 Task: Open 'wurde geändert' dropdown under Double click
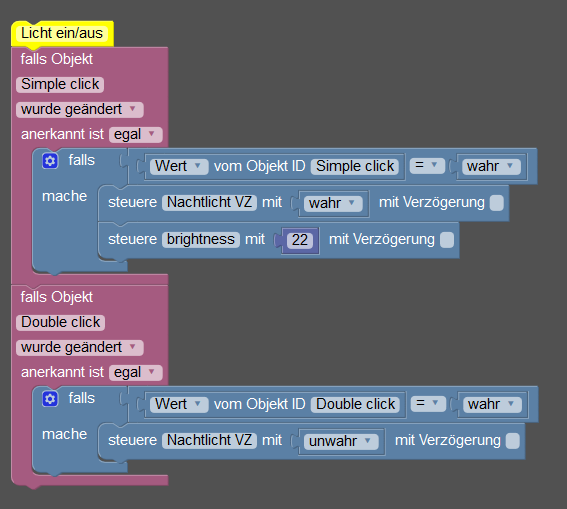pos(80,347)
